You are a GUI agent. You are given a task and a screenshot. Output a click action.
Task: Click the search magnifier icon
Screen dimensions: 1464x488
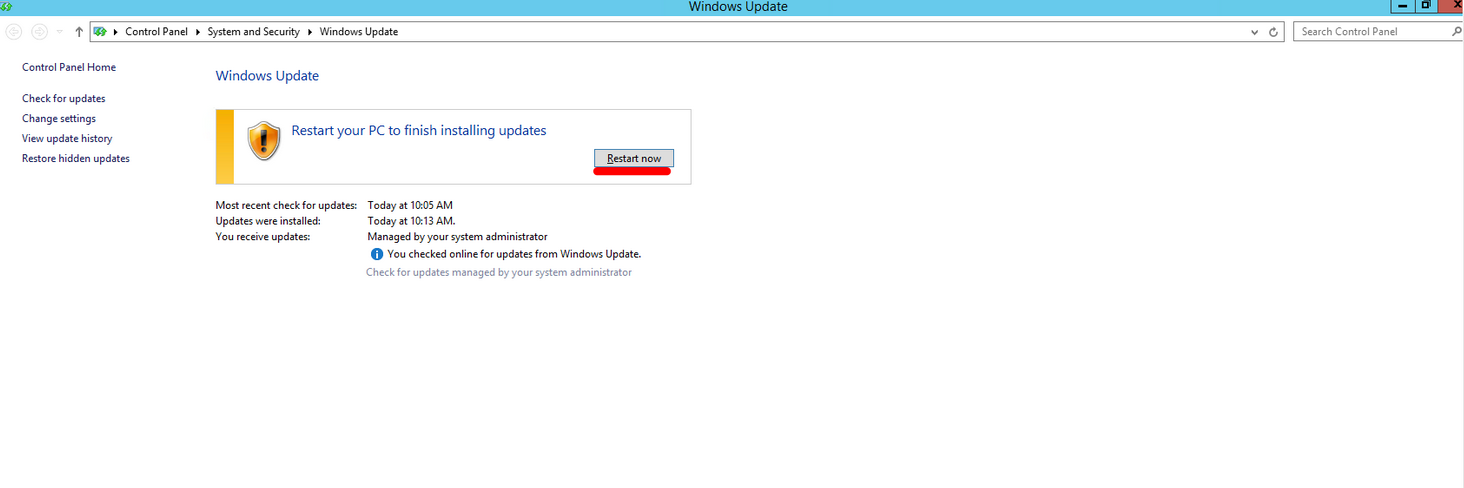pyautogui.click(x=1456, y=32)
